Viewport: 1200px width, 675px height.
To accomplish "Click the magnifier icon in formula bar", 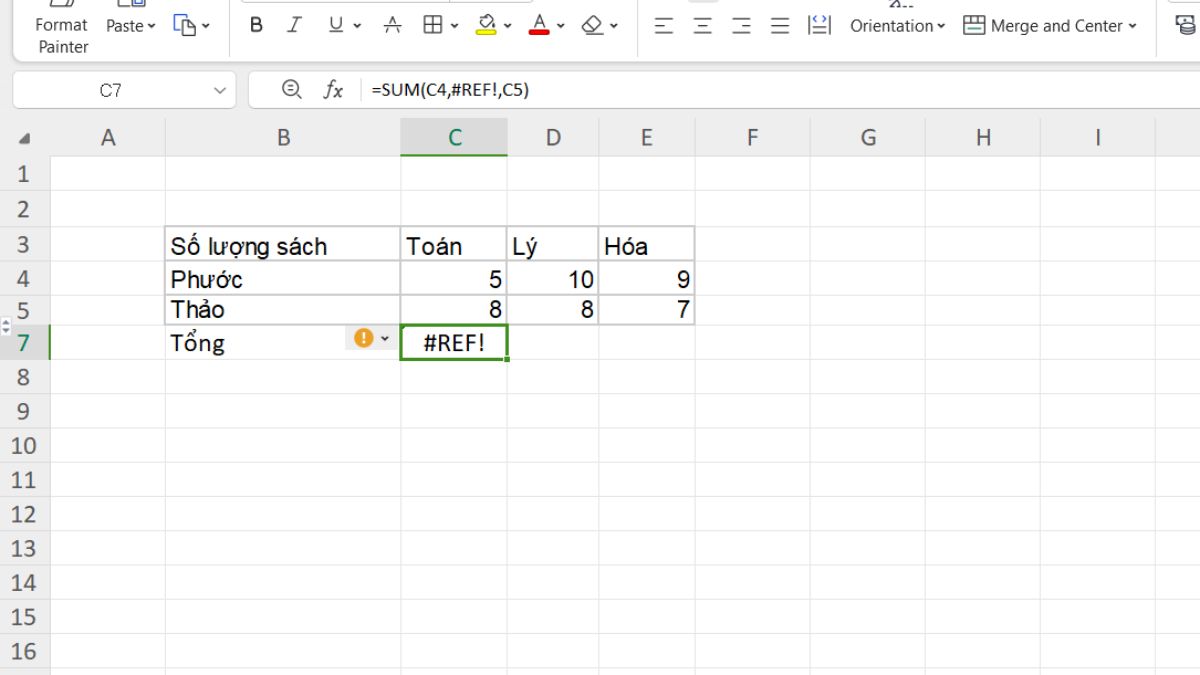I will coord(291,90).
